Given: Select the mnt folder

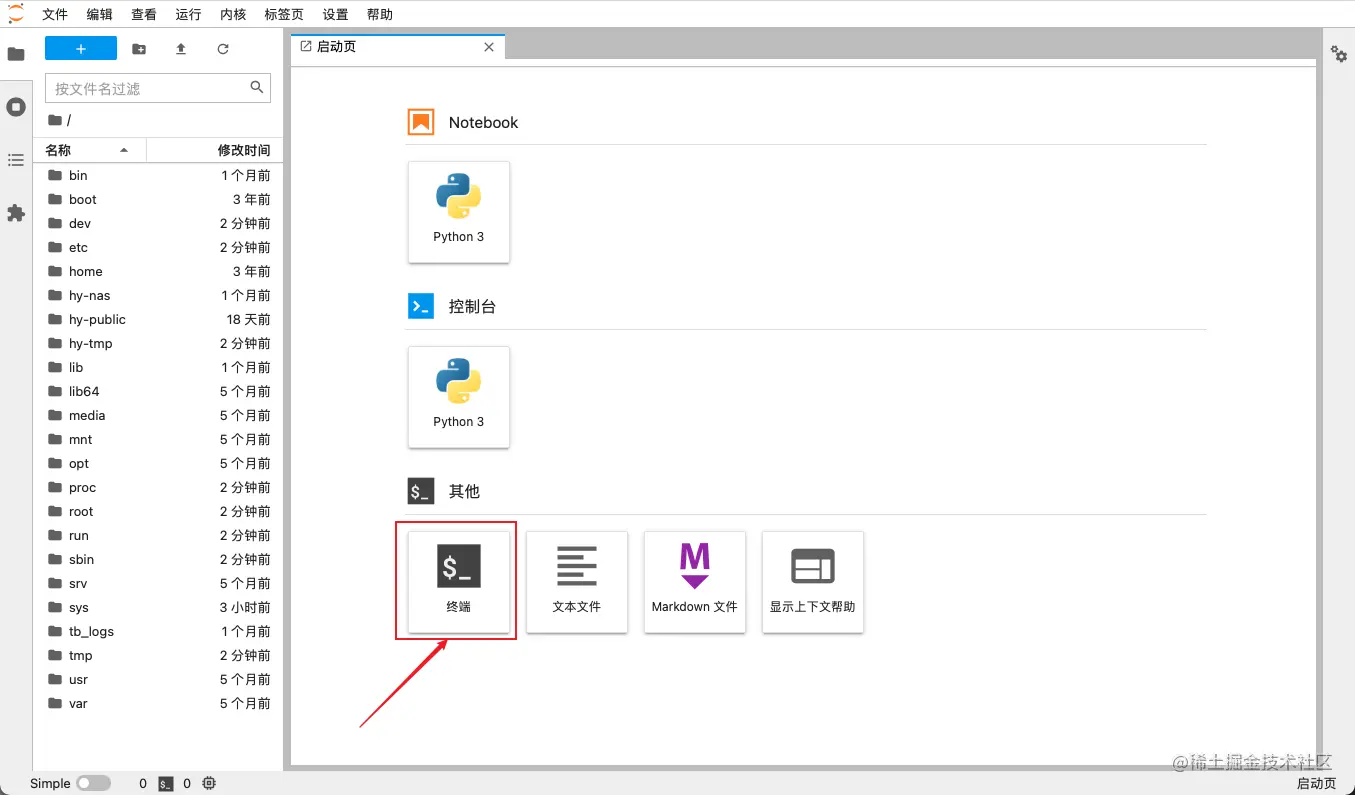Looking at the screenshot, I should click(x=158, y=439).
